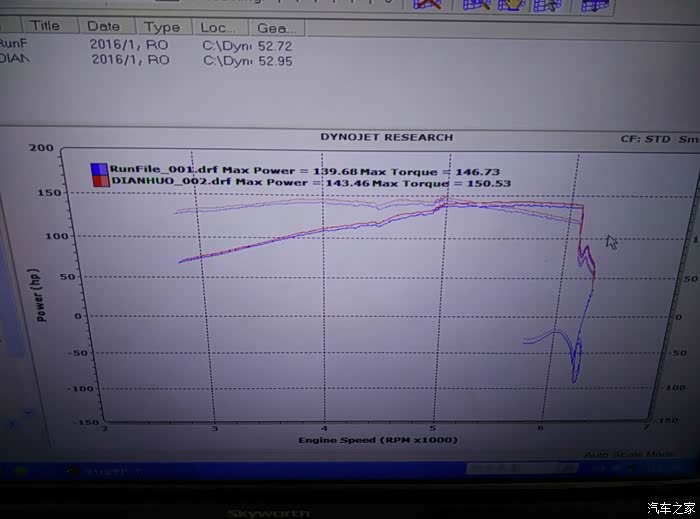
Task: Sort run list by Type column
Action: coord(163,27)
